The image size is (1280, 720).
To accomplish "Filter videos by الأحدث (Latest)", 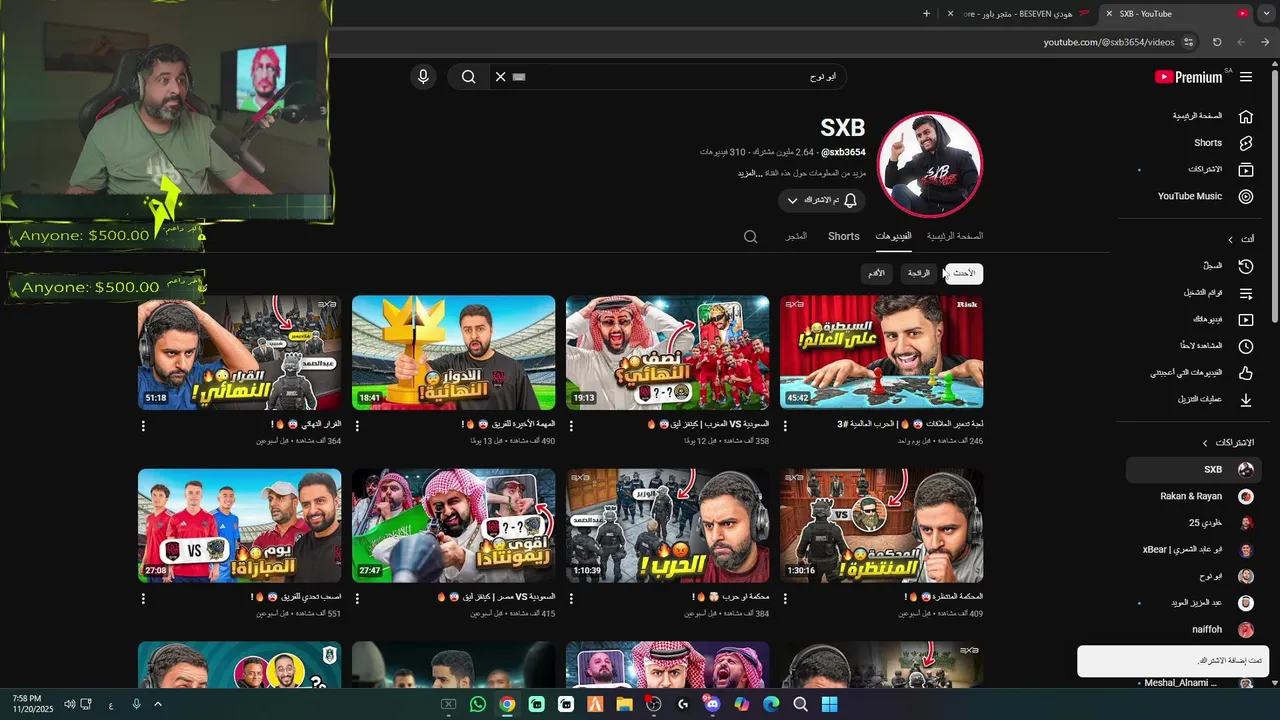I will tap(964, 273).
